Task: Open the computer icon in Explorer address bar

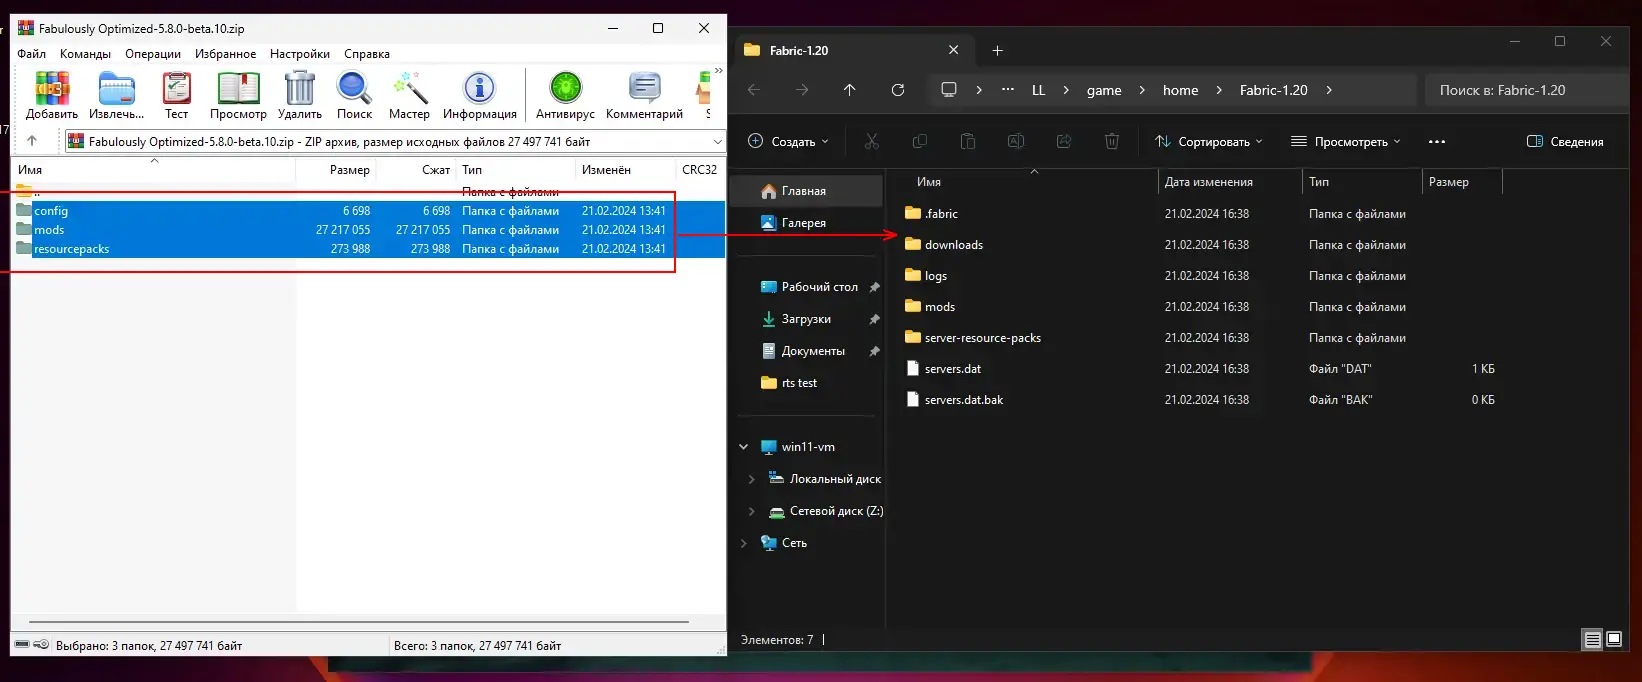Action: pos(949,90)
